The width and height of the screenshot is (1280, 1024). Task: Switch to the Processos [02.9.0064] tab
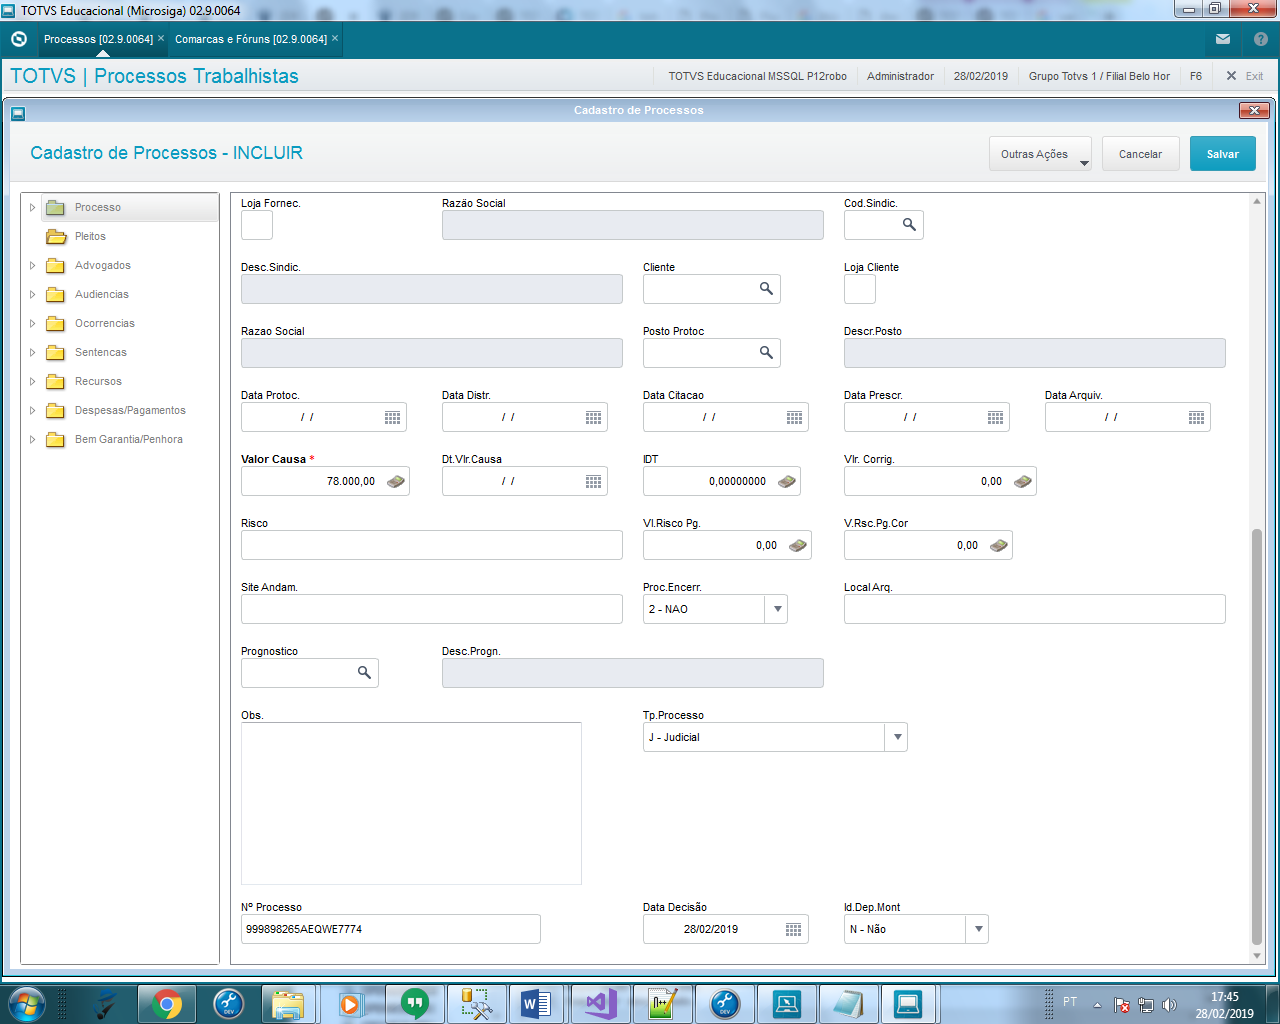click(x=98, y=39)
